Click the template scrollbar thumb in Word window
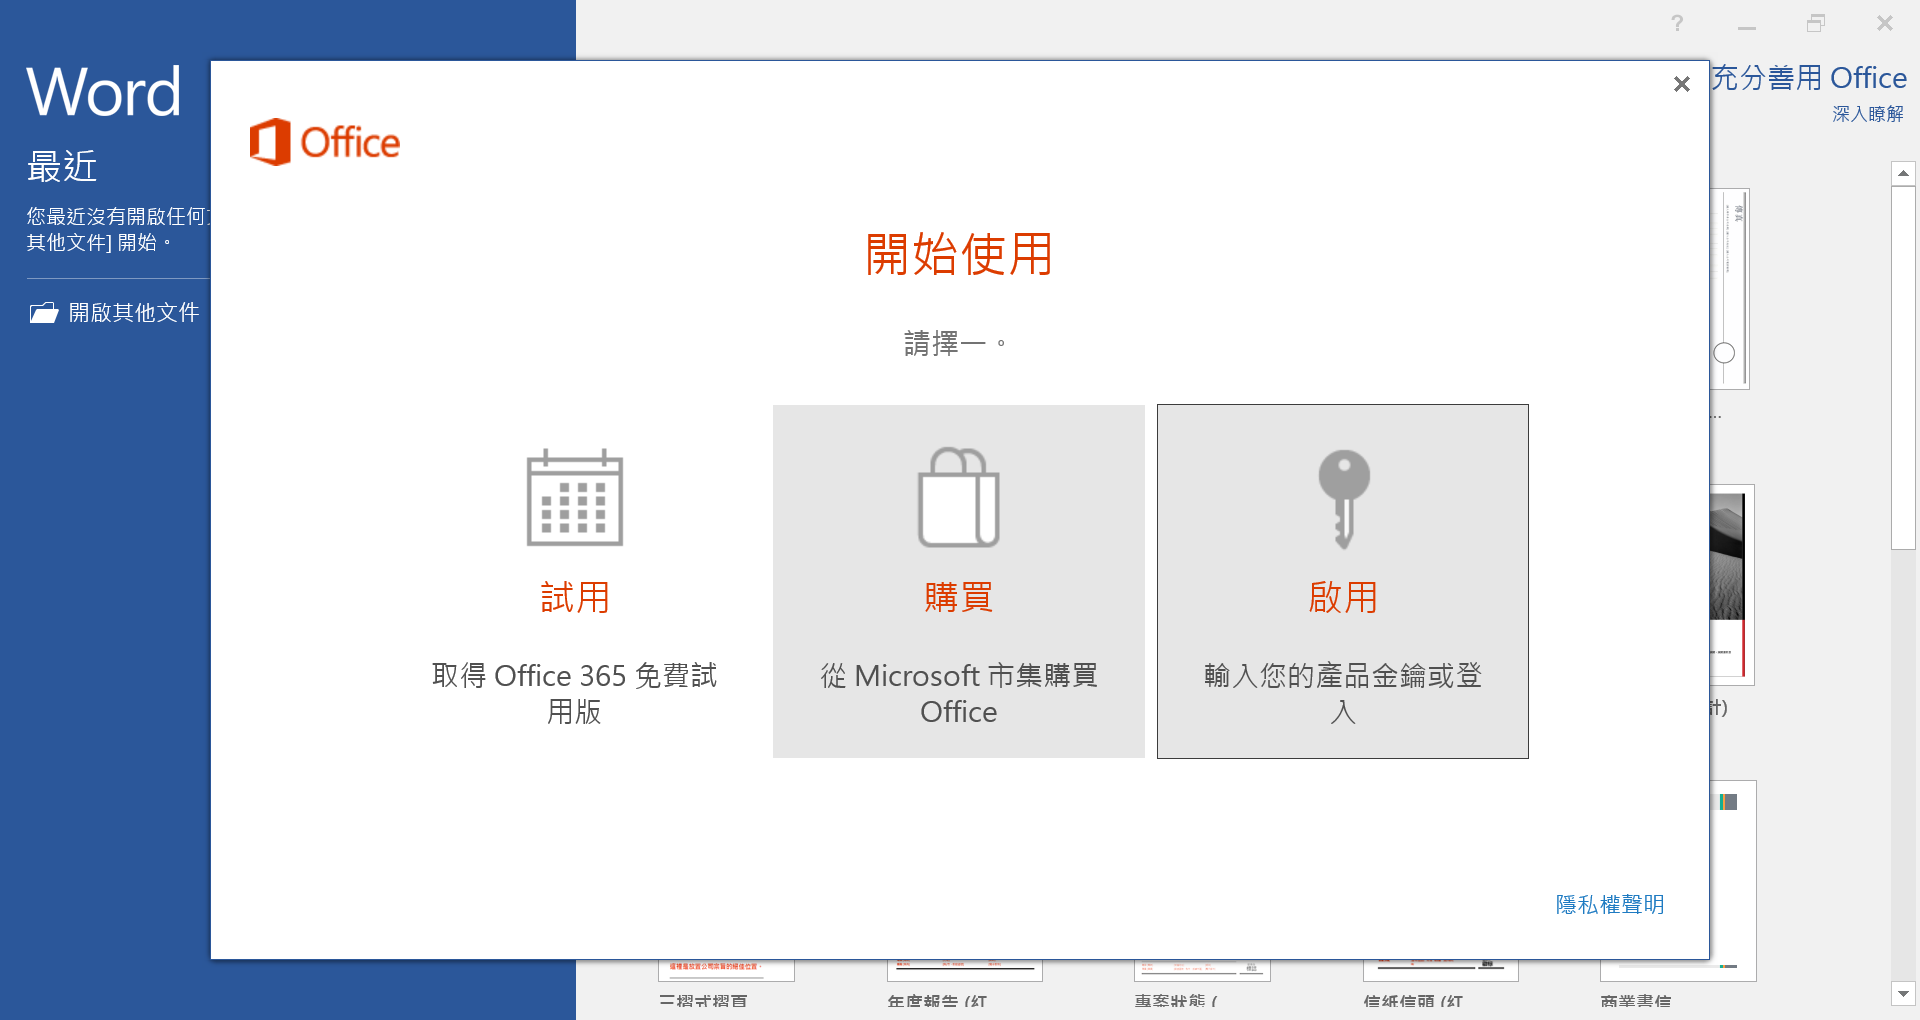The image size is (1920, 1020). pyautogui.click(x=1904, y=367)
